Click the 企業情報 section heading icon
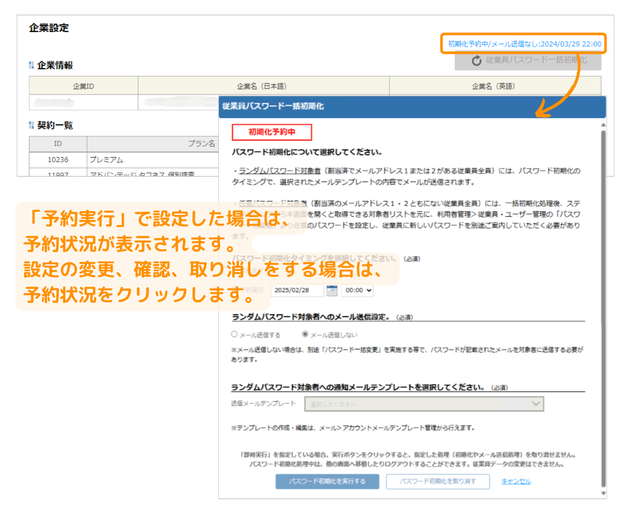 click(31, 66)
